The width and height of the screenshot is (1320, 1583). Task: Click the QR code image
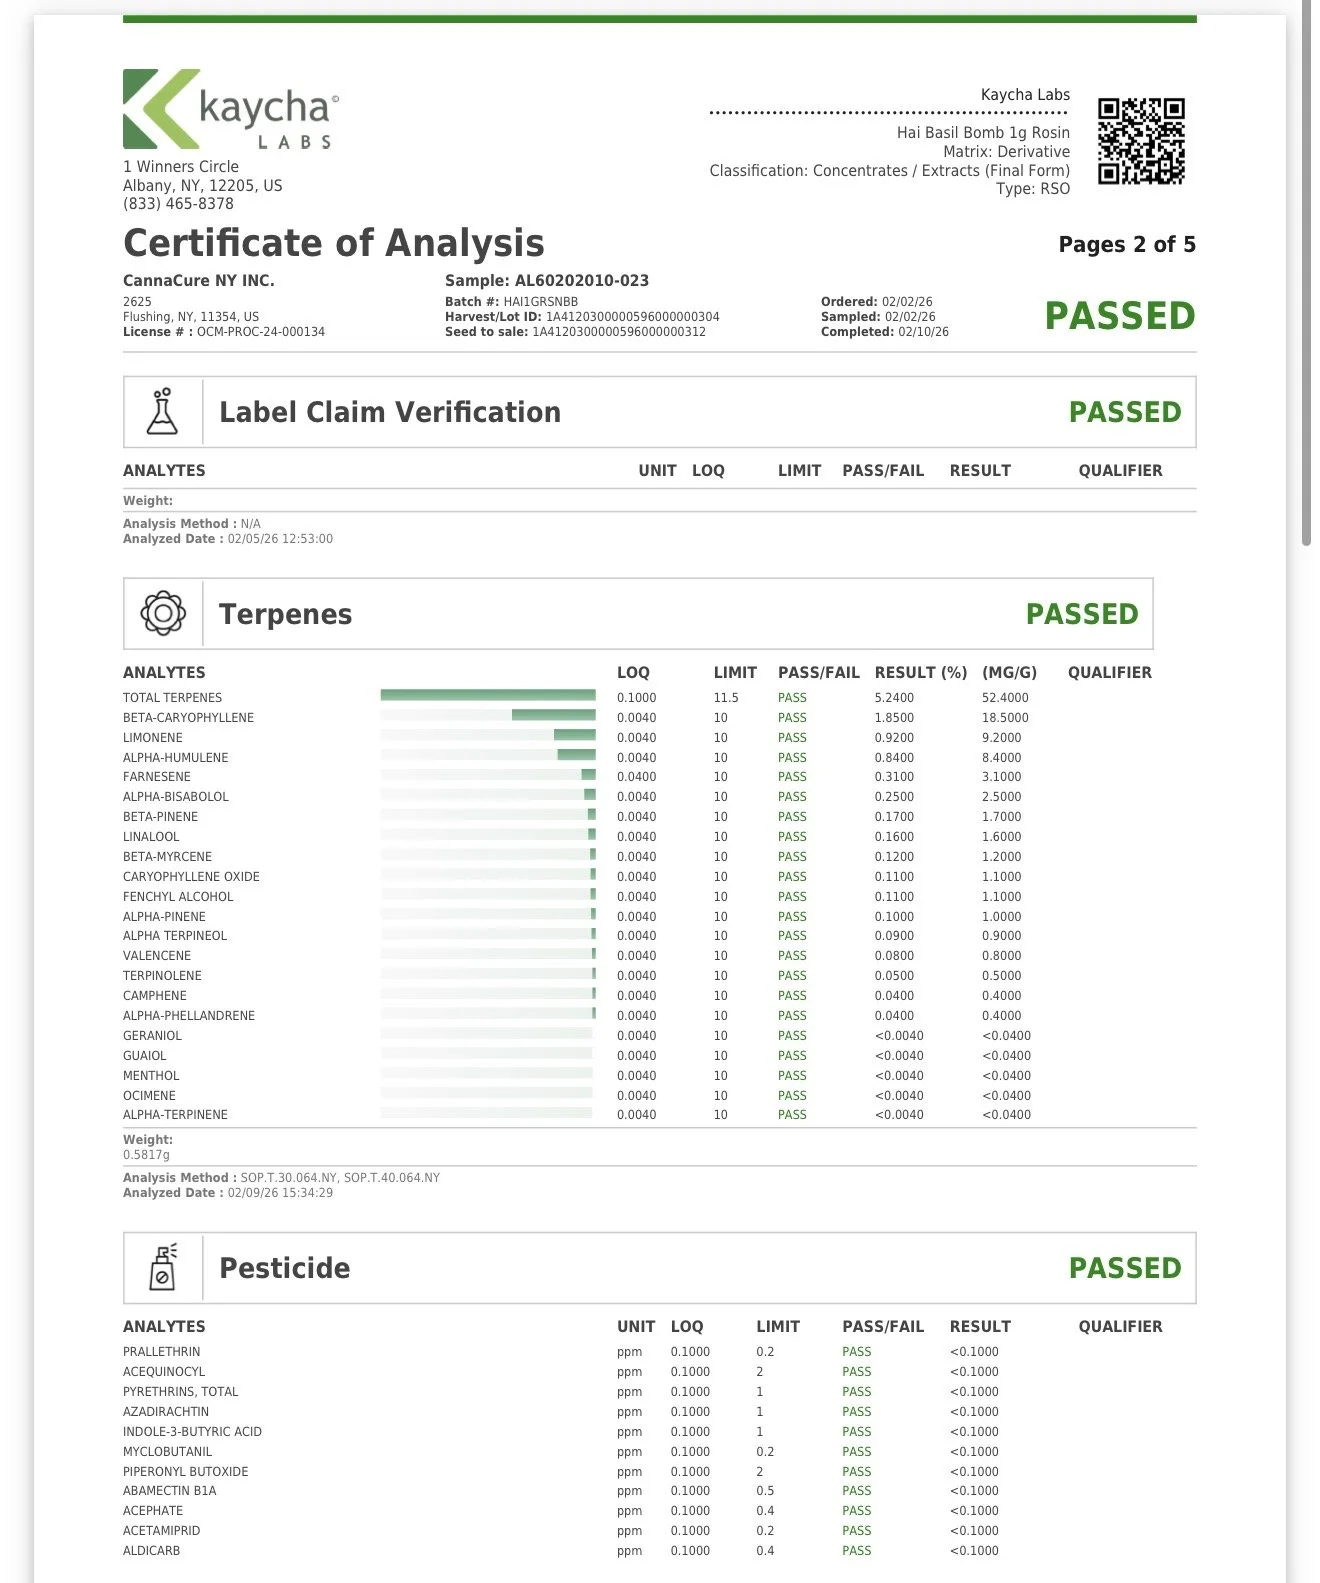1141,141
